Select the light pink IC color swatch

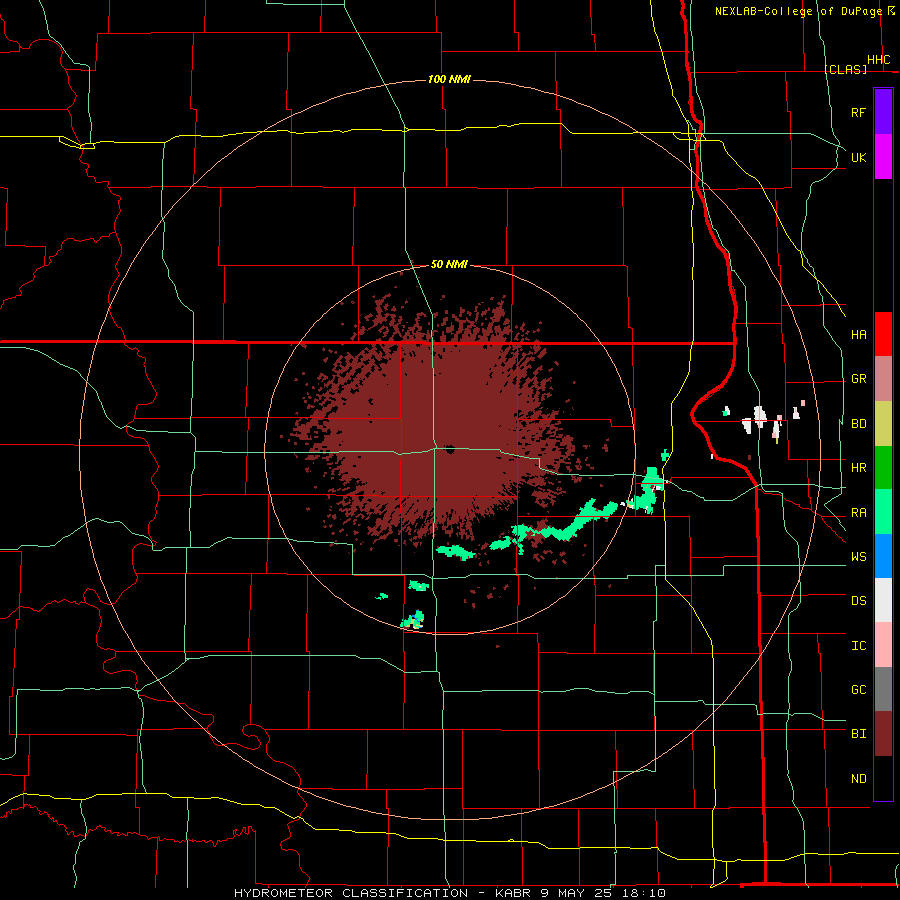(x=883, y=645)
